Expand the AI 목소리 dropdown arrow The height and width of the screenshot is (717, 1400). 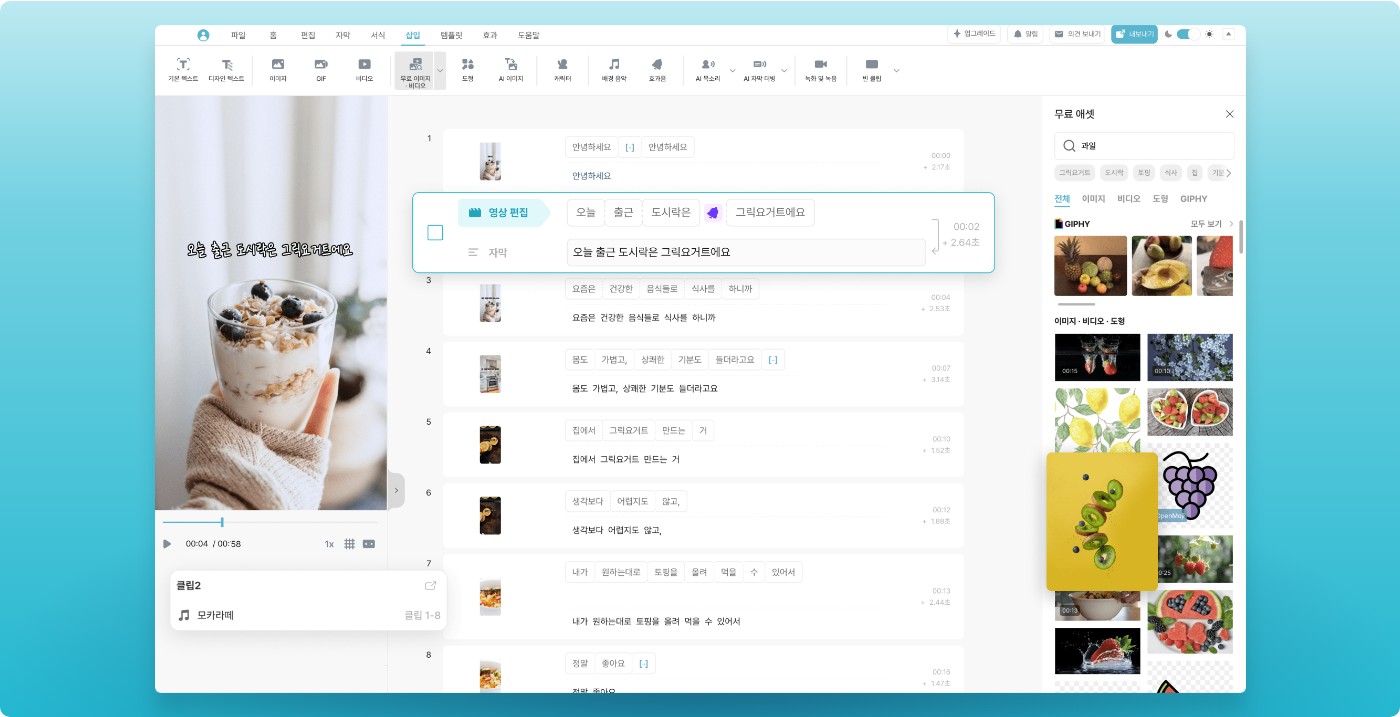click(732, 71)
